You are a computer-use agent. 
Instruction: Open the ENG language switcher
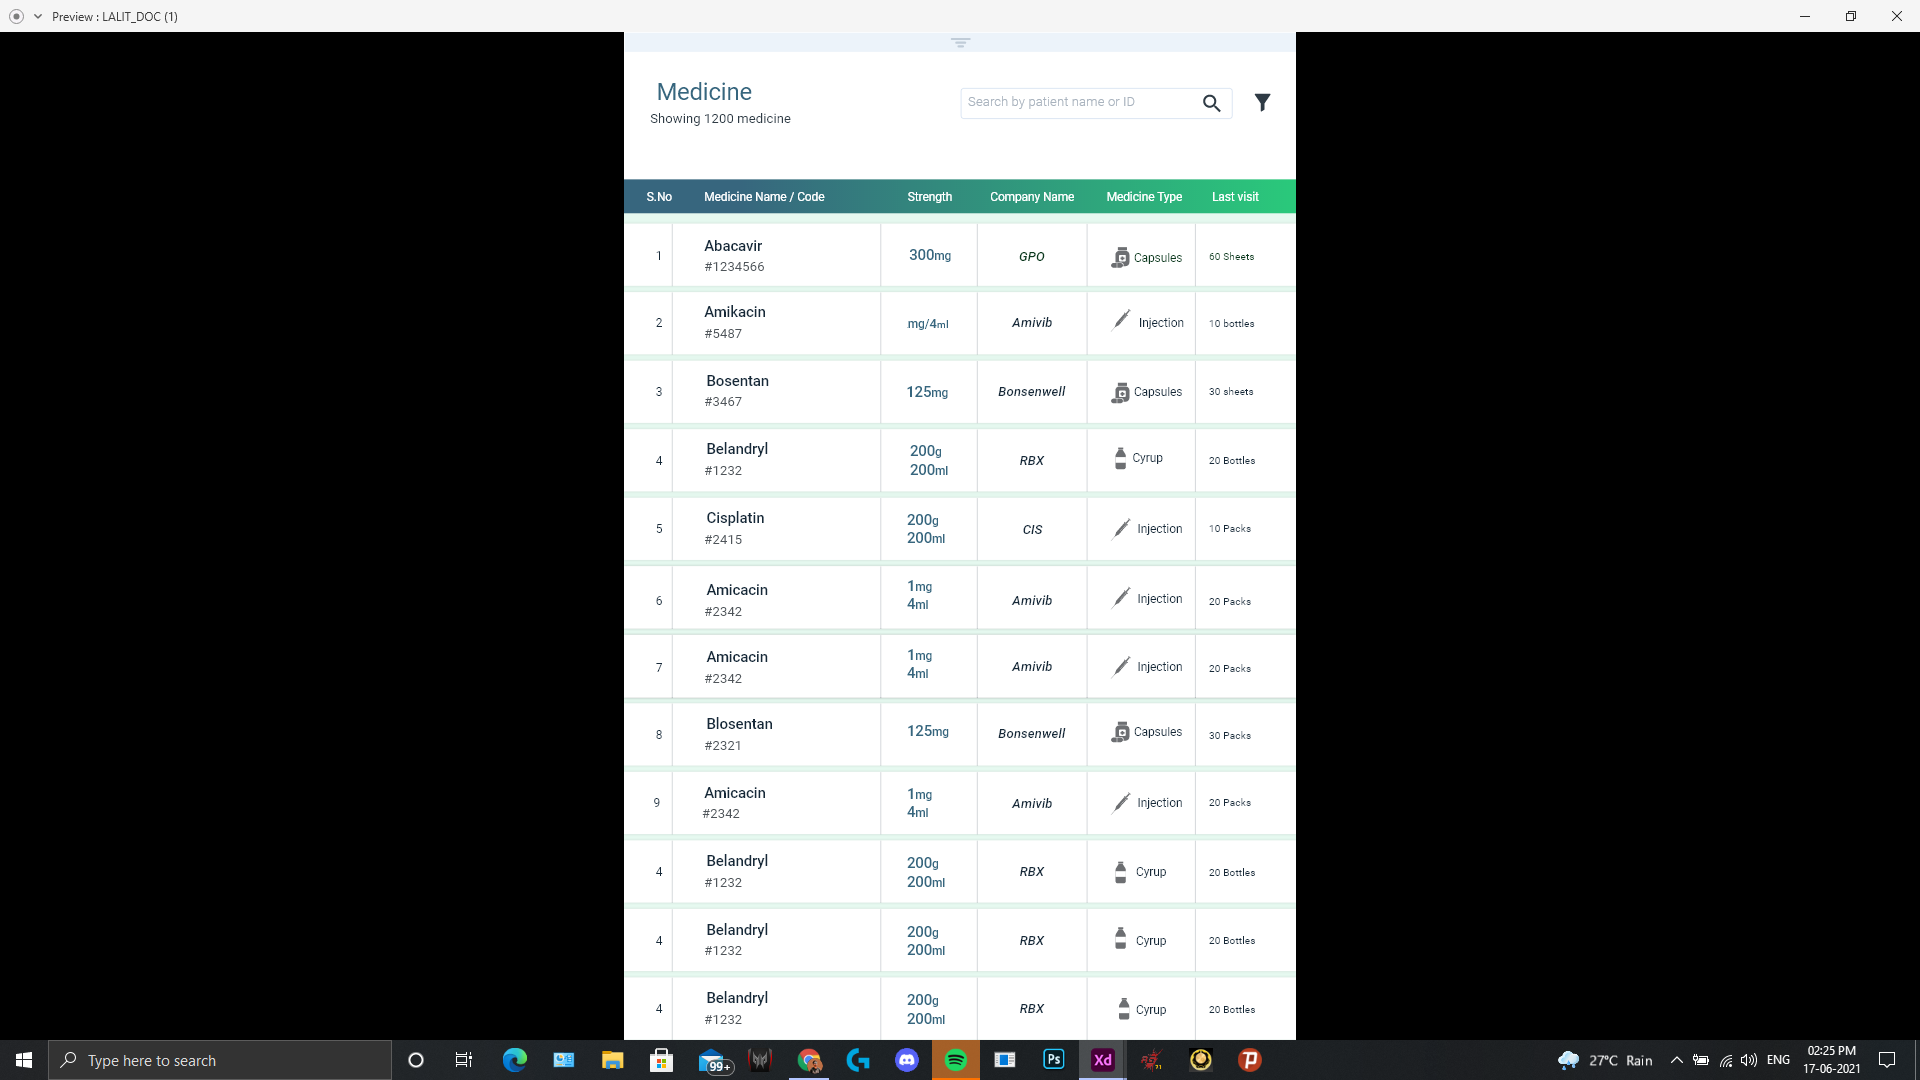pos(1778,1060)
